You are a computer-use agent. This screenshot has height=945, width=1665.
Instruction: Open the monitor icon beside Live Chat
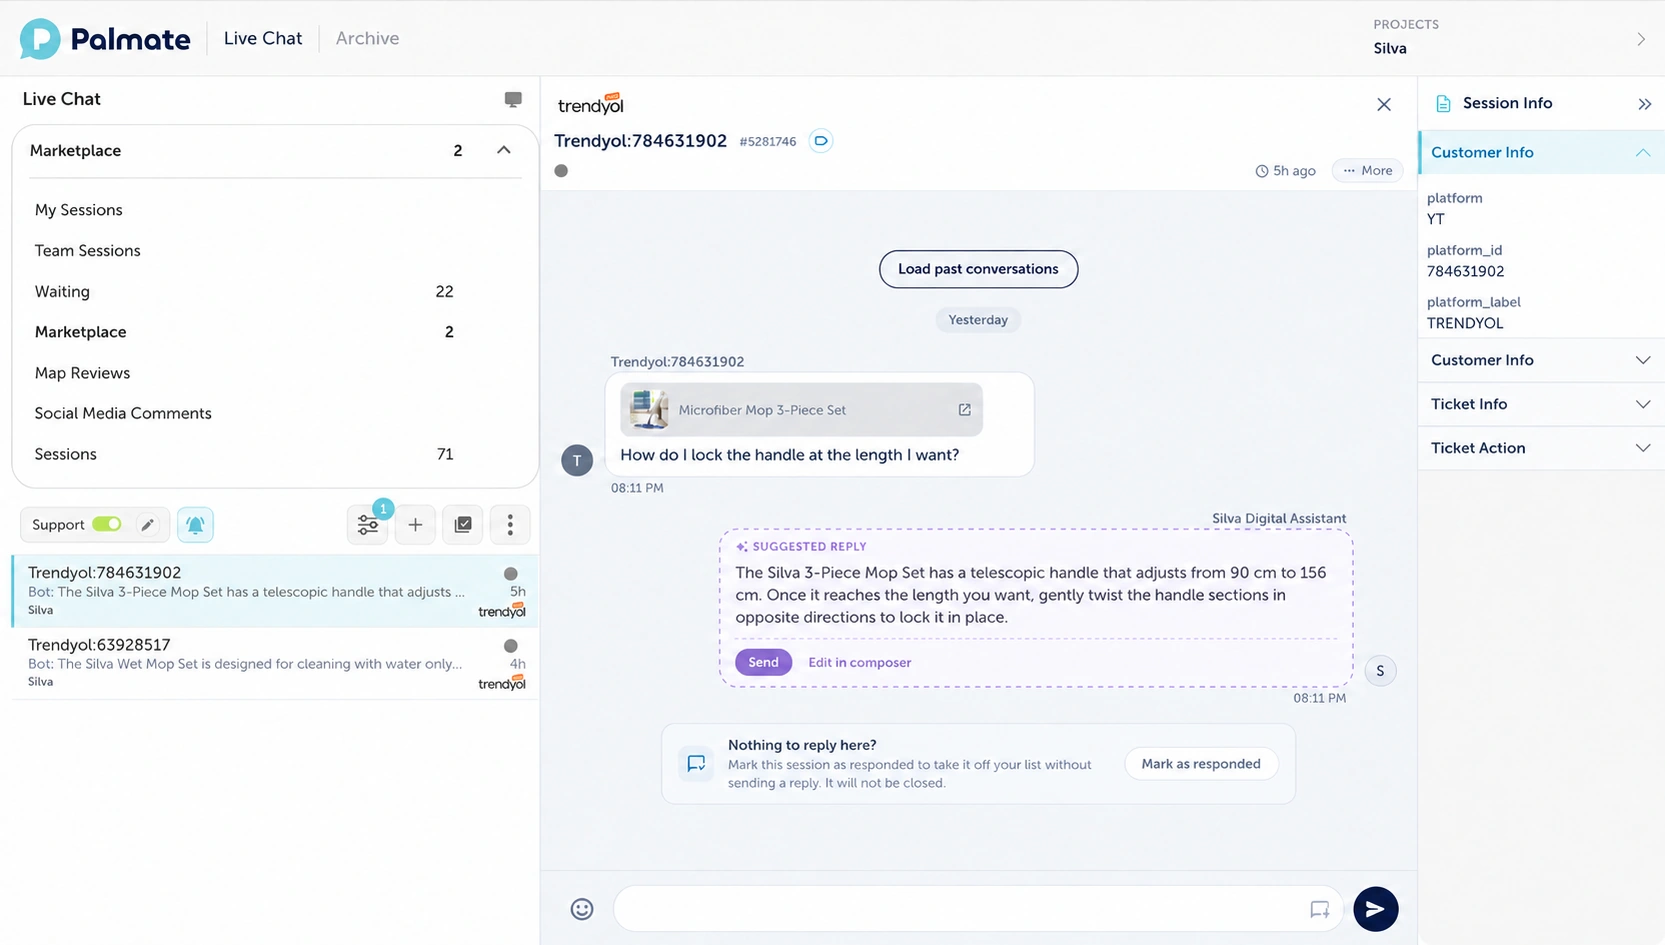pos(513,99)
